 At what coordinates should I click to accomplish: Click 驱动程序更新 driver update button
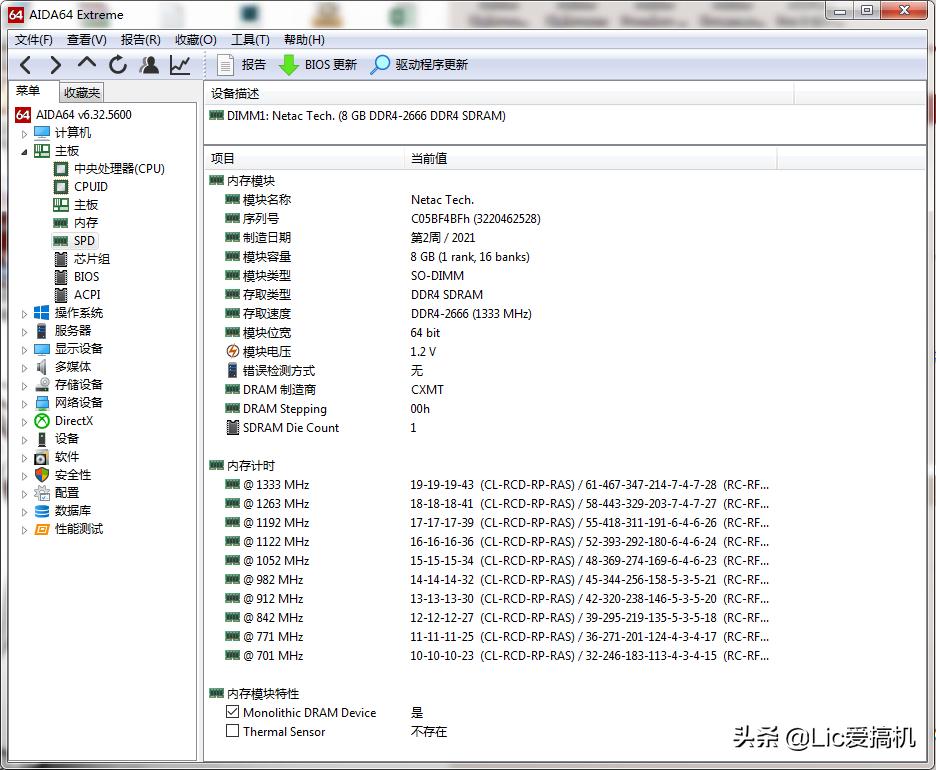coord(419,64)
